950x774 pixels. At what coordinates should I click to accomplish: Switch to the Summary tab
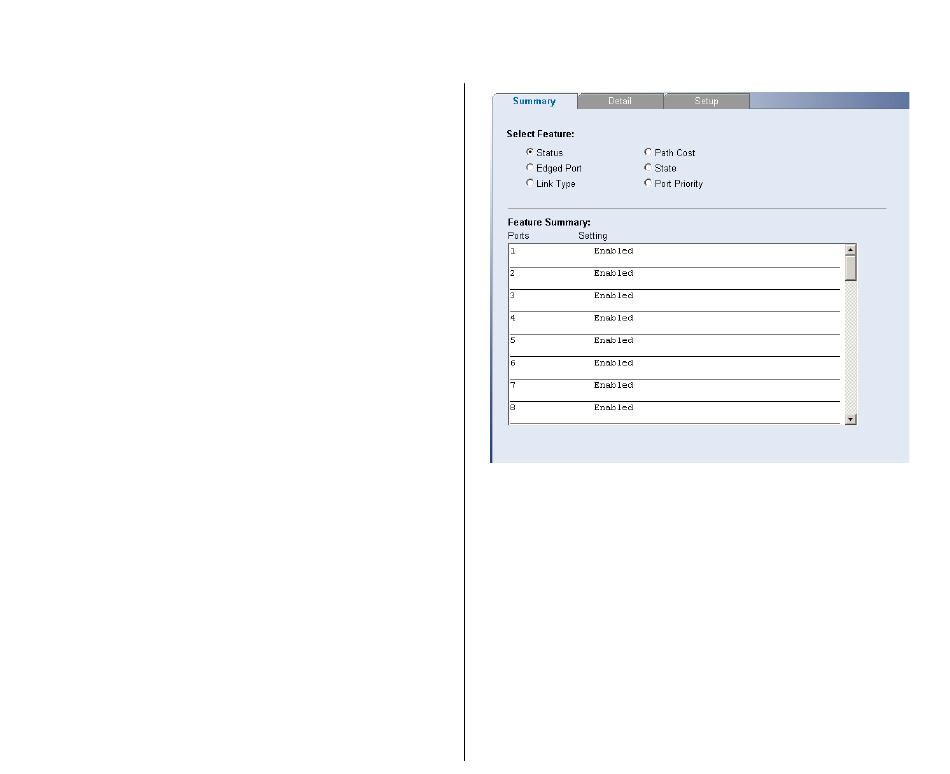coord(534,101)
